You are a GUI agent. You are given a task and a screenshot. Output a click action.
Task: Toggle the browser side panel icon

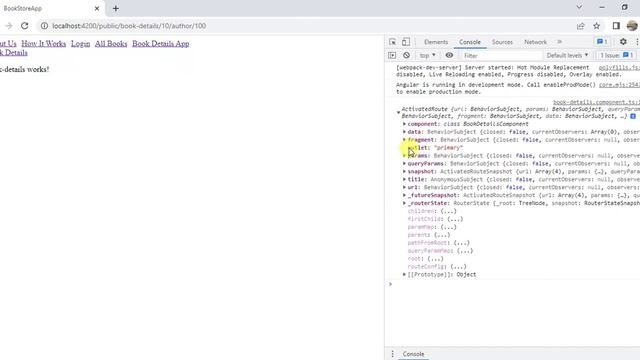point(616,26)
